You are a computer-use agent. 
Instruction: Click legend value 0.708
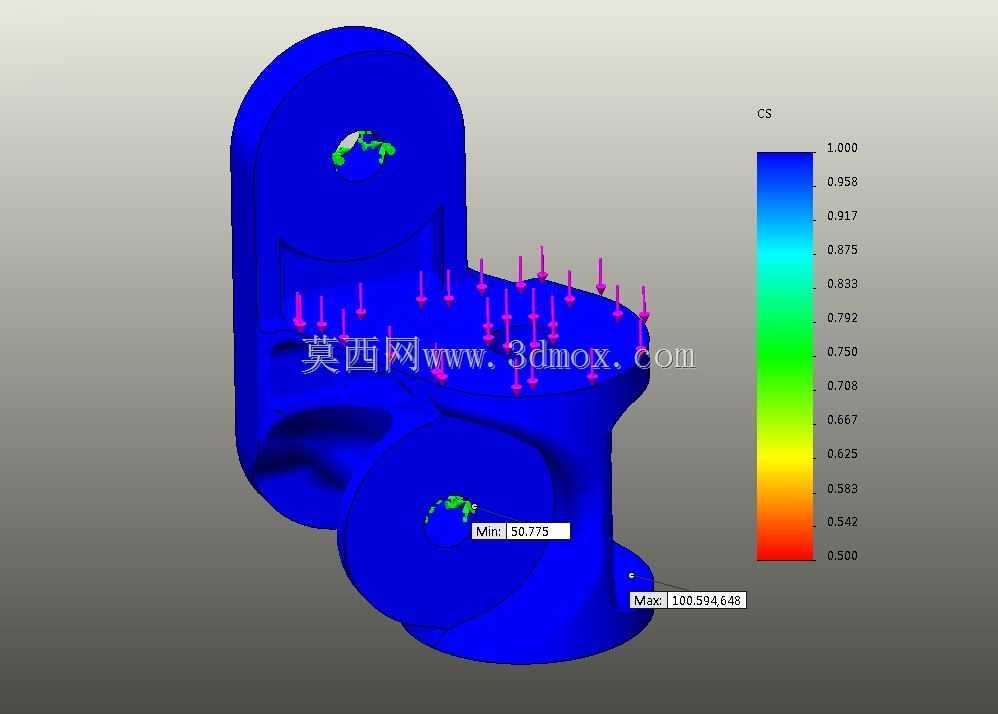(x=842, y=386)
